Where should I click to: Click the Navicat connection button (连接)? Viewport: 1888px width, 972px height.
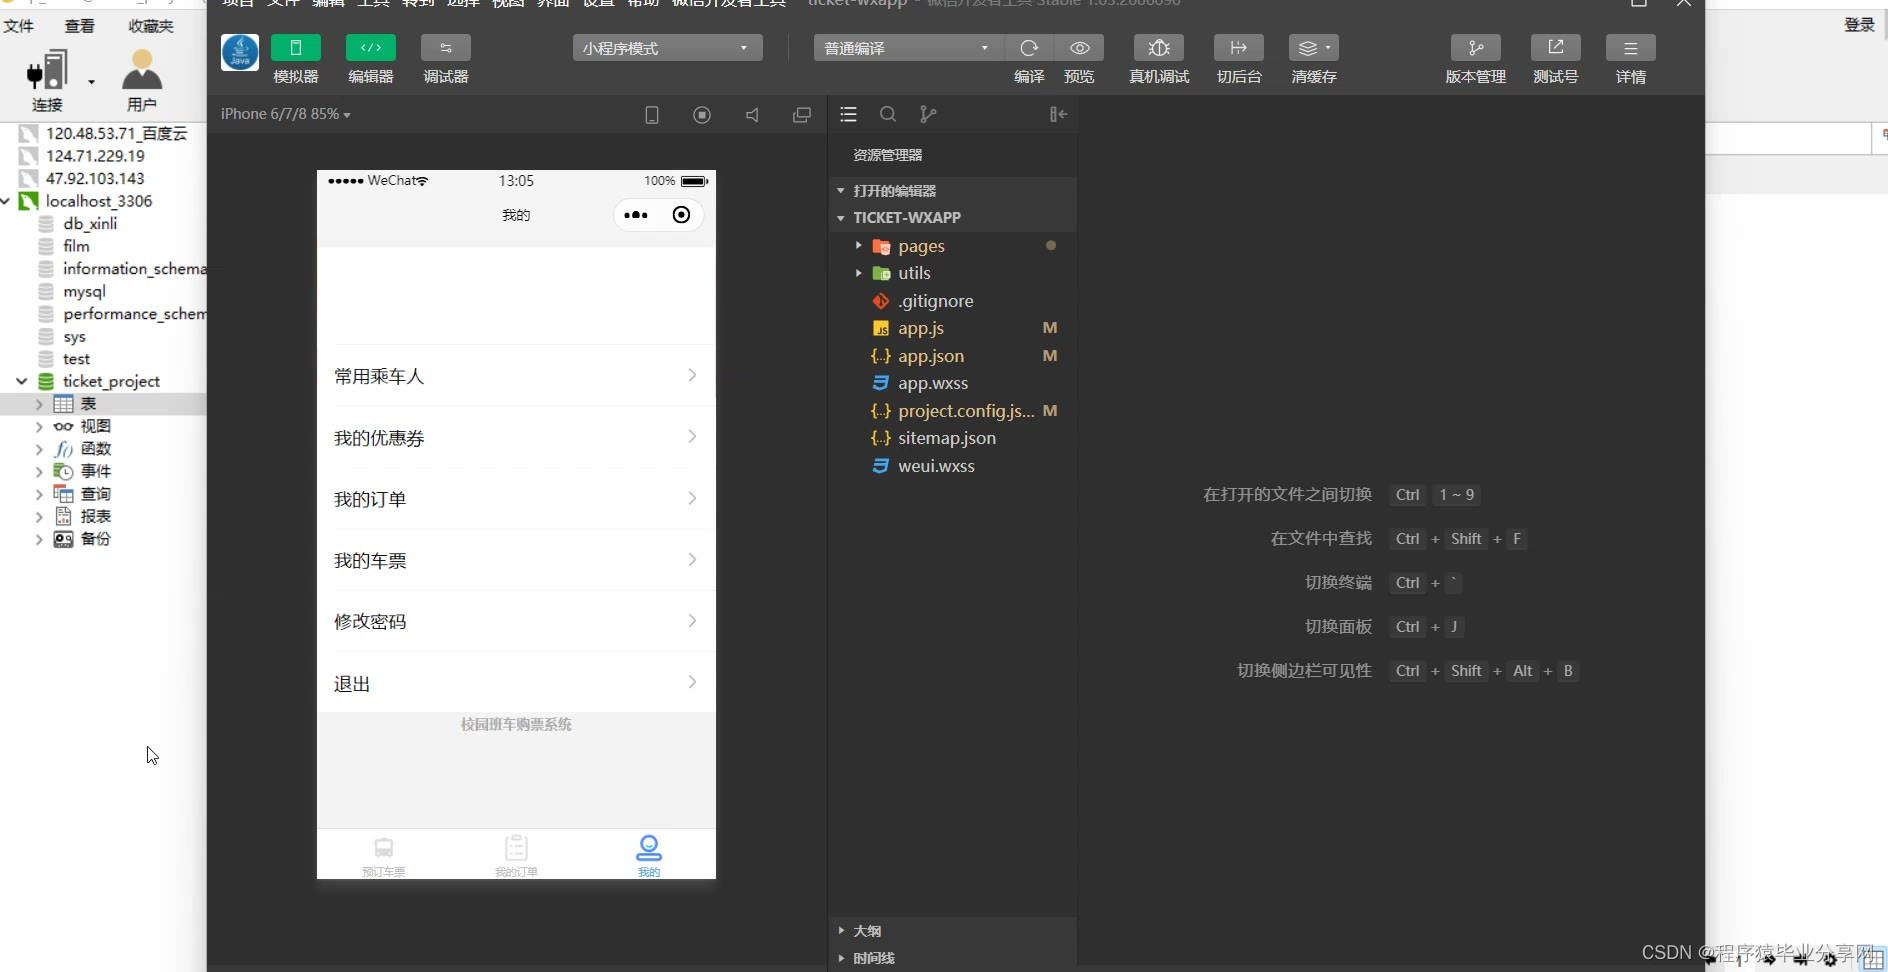(x=47, y=80)
